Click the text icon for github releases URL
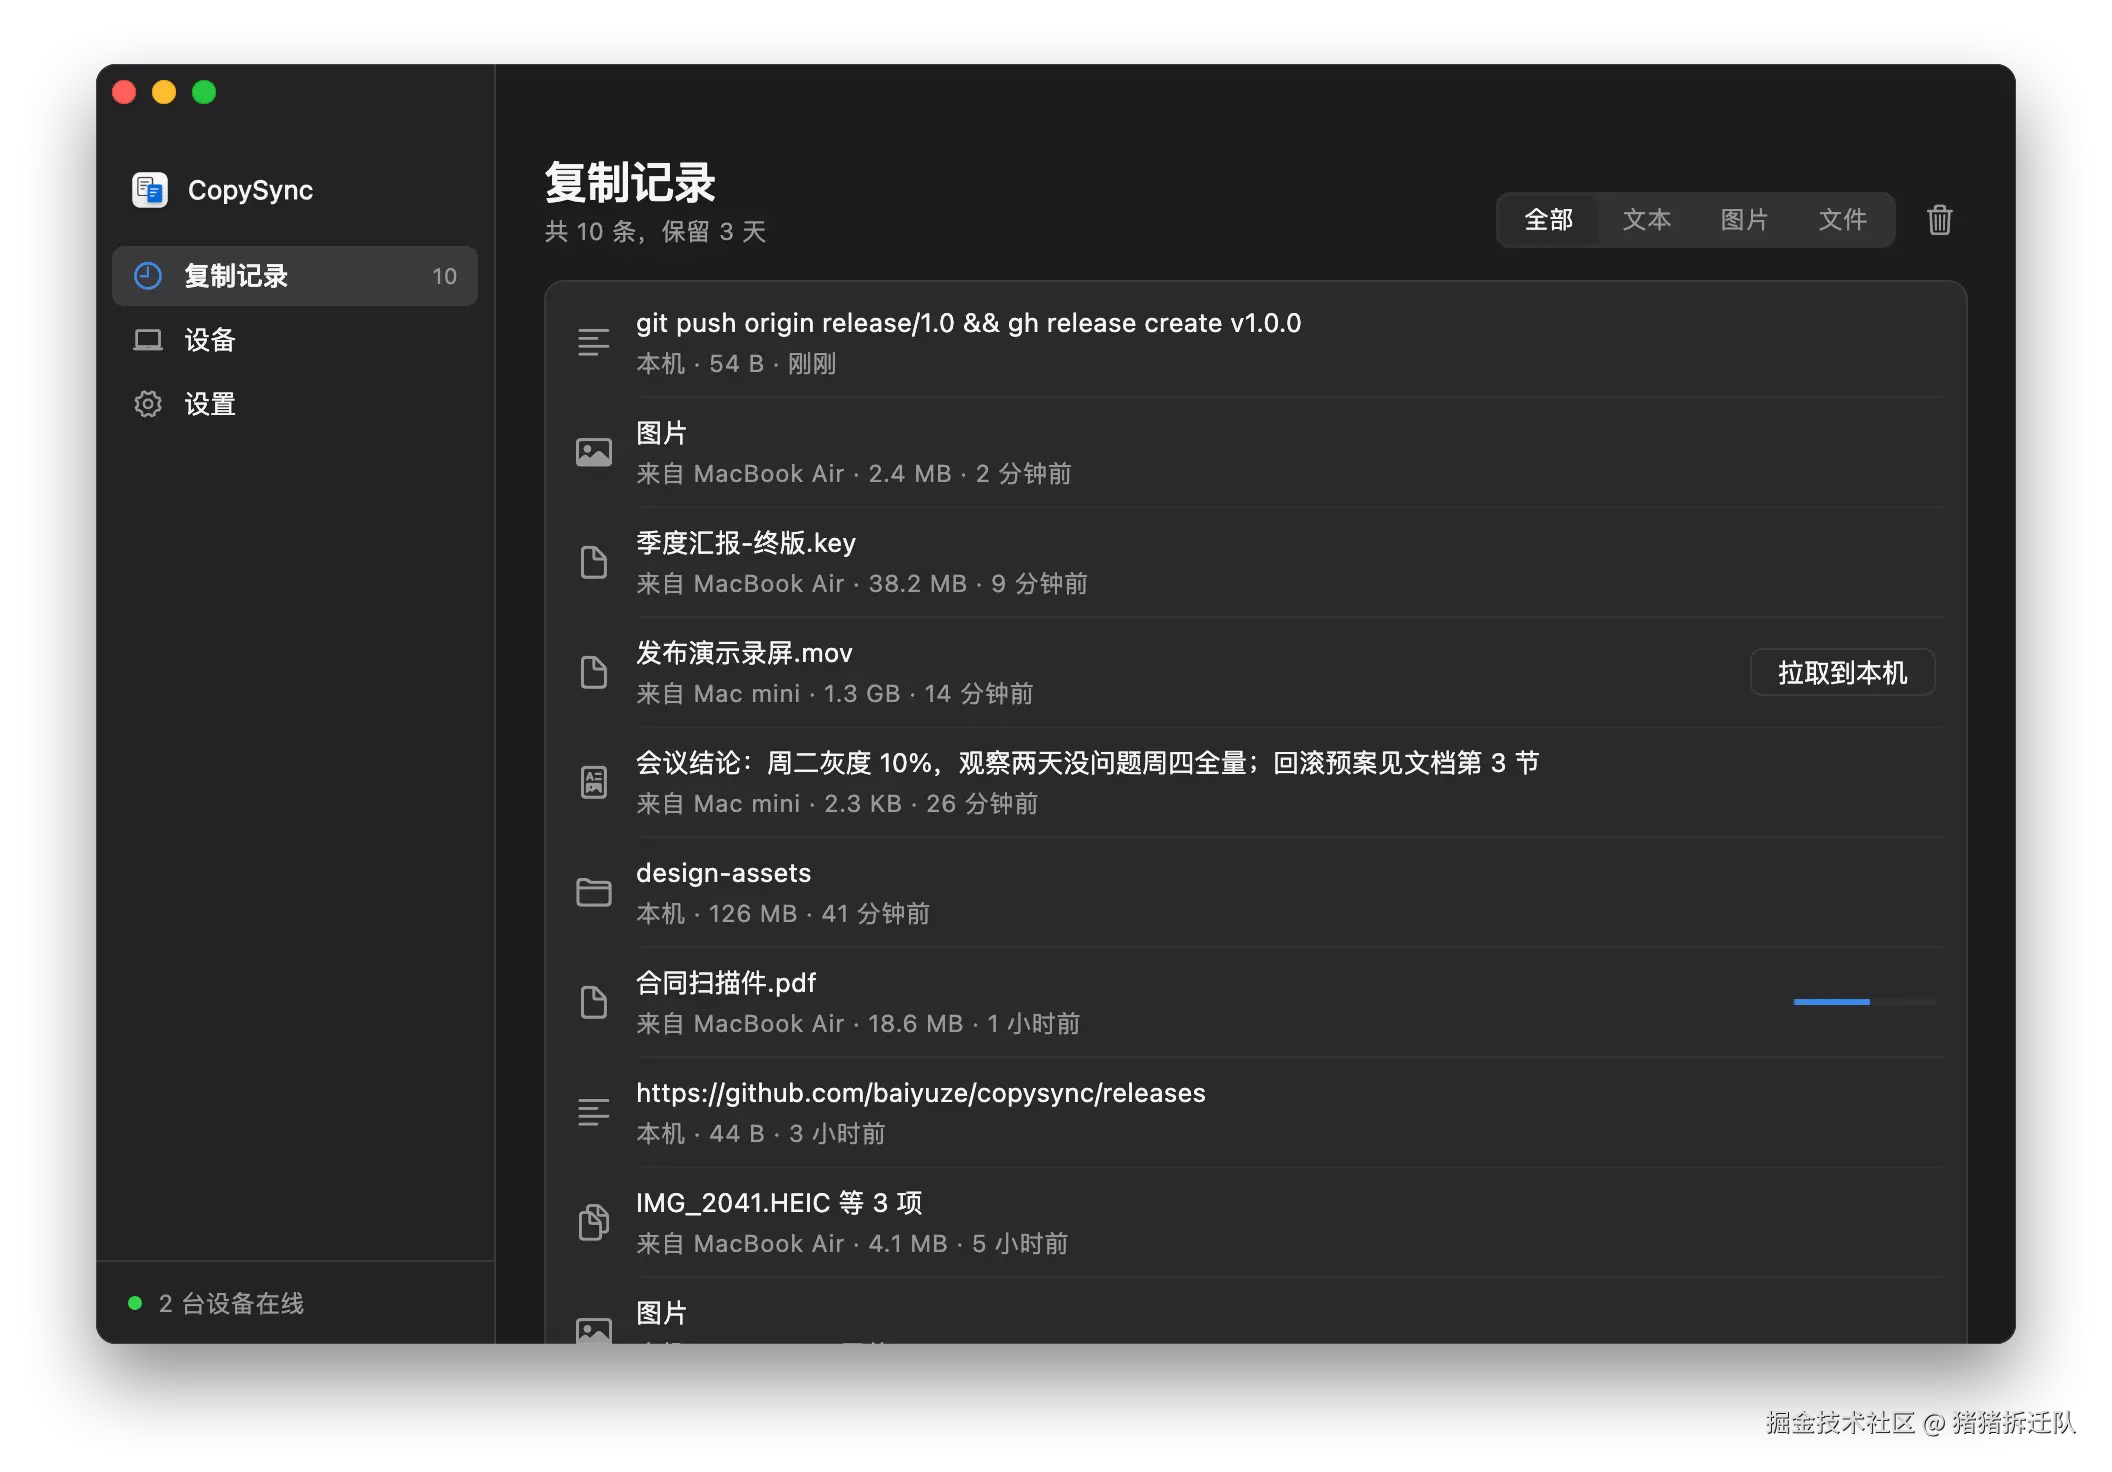 [x=593, y=1112]
